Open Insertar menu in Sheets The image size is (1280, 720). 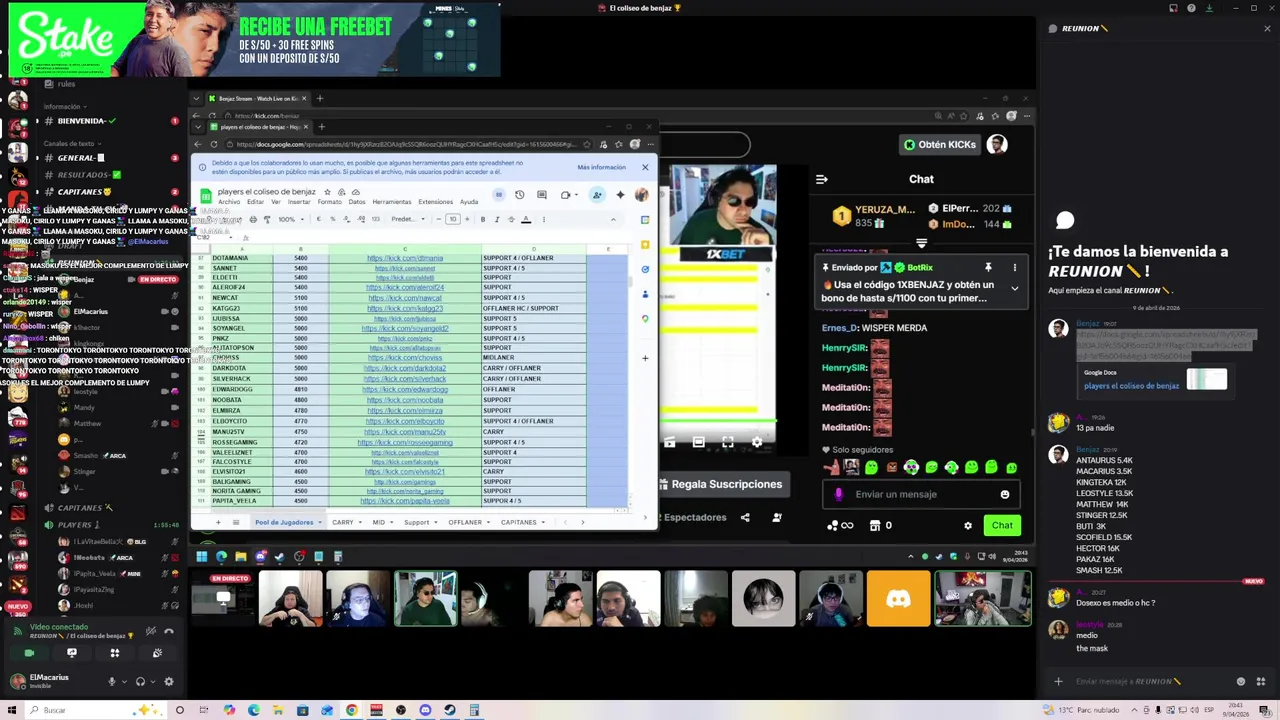[x=299, y=202]
